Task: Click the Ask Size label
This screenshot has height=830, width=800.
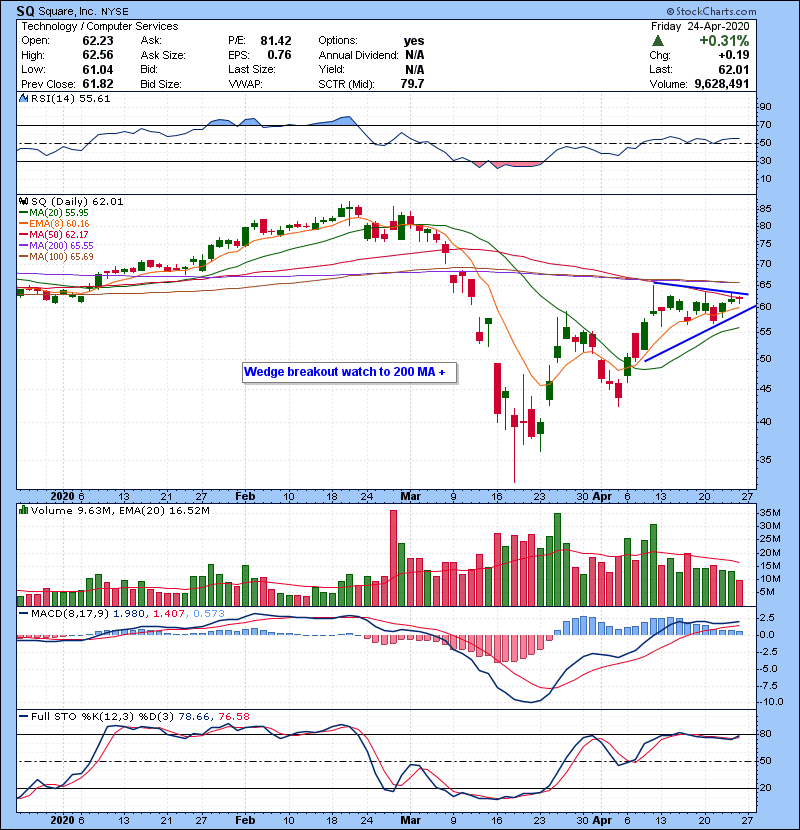Action: pos(163,55)
